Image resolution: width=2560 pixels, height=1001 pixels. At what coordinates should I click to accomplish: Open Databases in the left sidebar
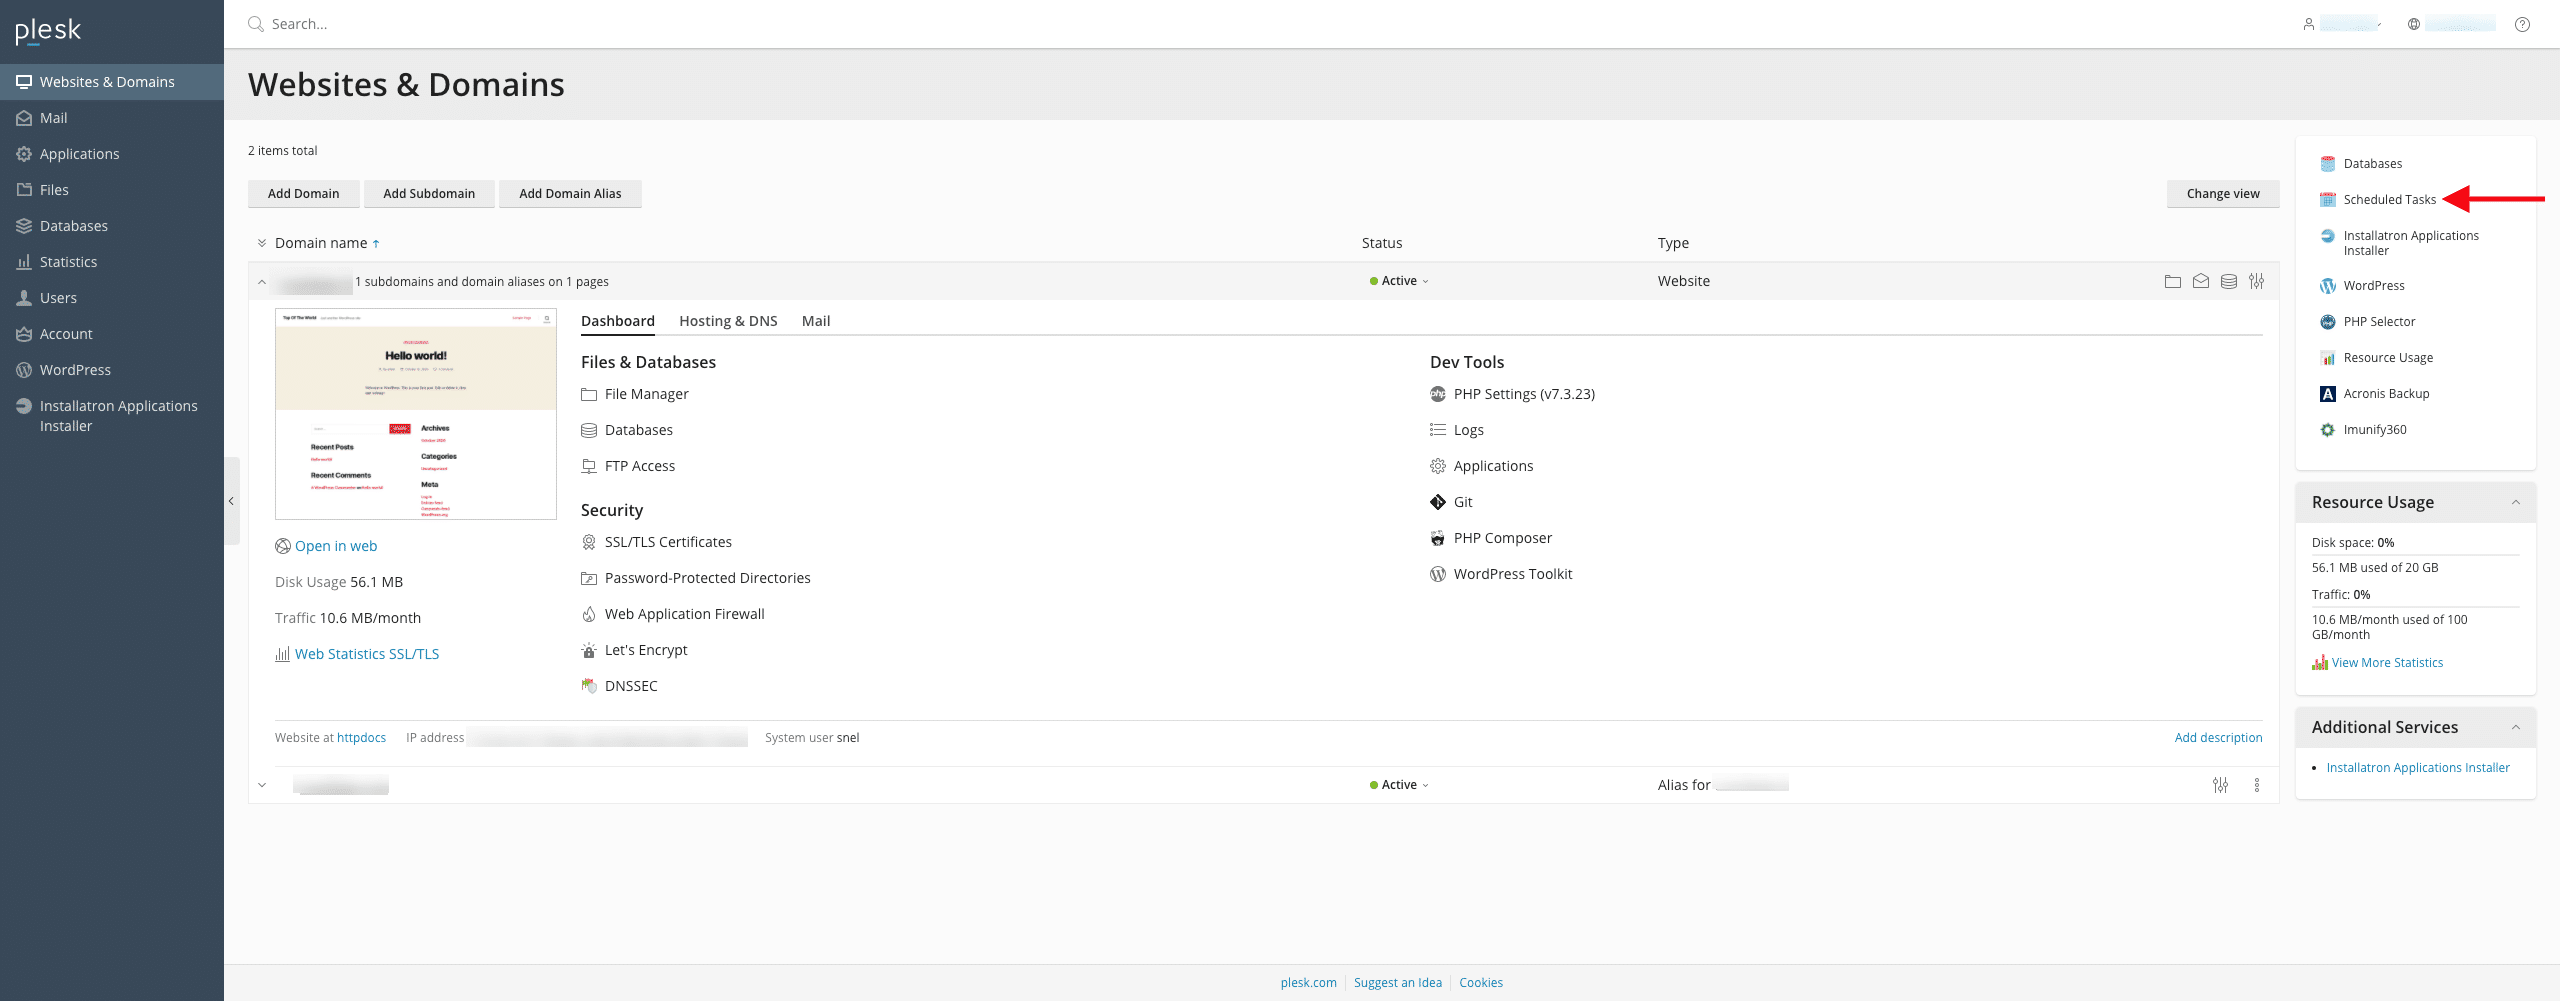pyautogui.click(x=112, y=226)
